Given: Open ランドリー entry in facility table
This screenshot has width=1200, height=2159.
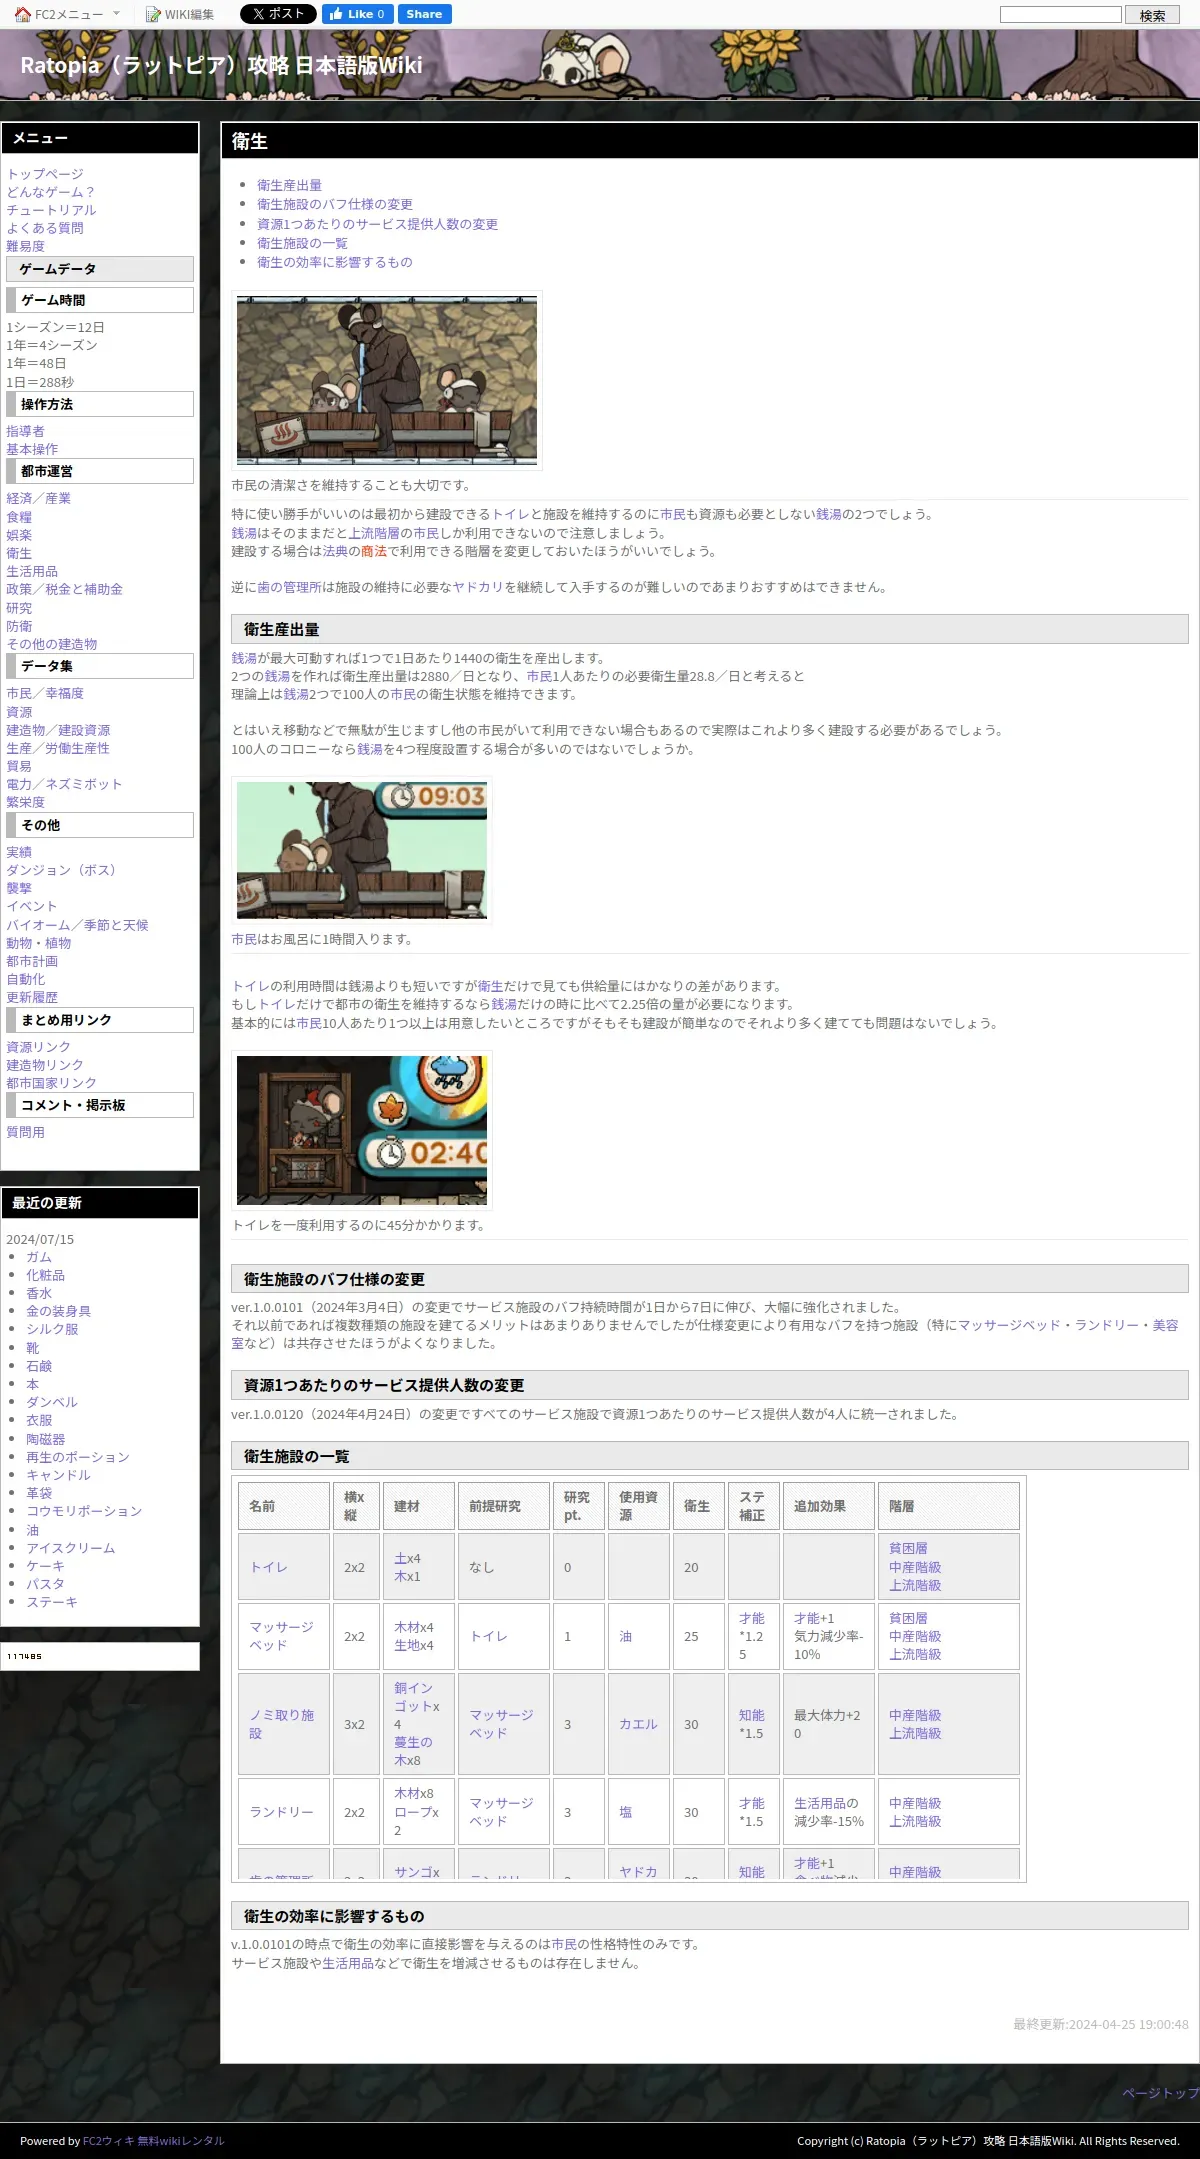Looking at the screenshot, I should [x=281, y=1812].
